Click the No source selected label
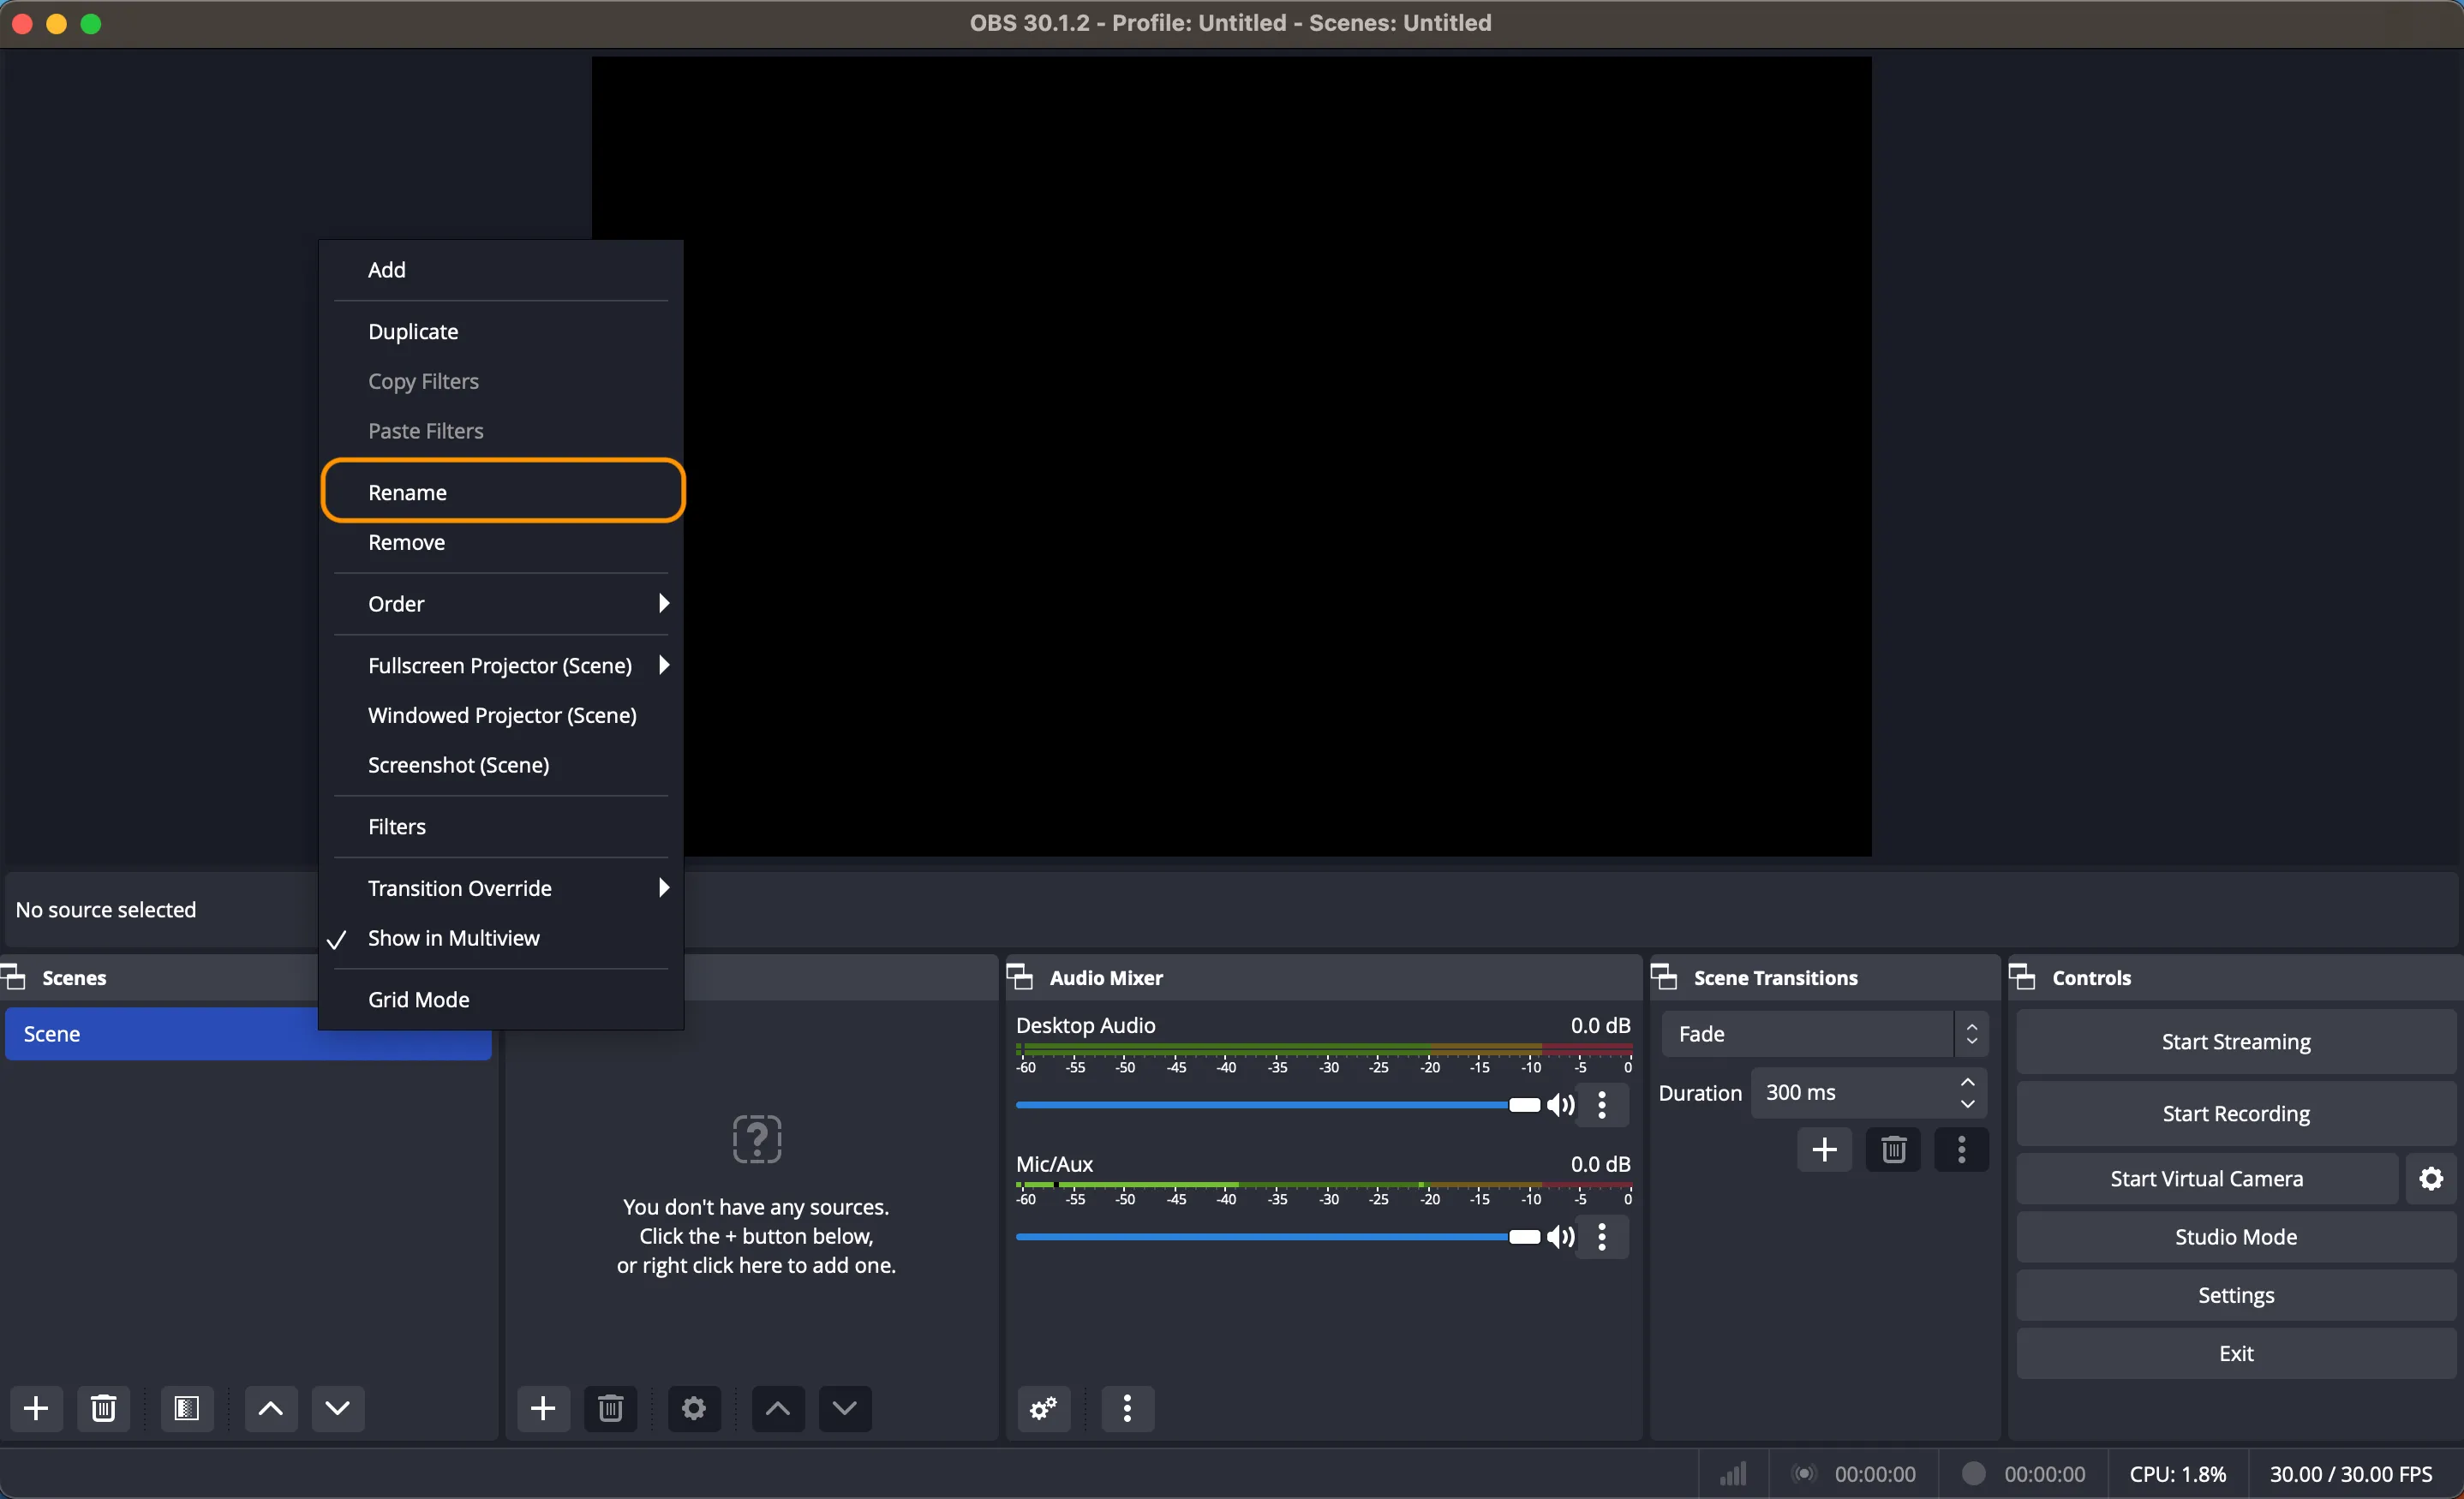This screenshot has height=1499, width=2464. 106,910
